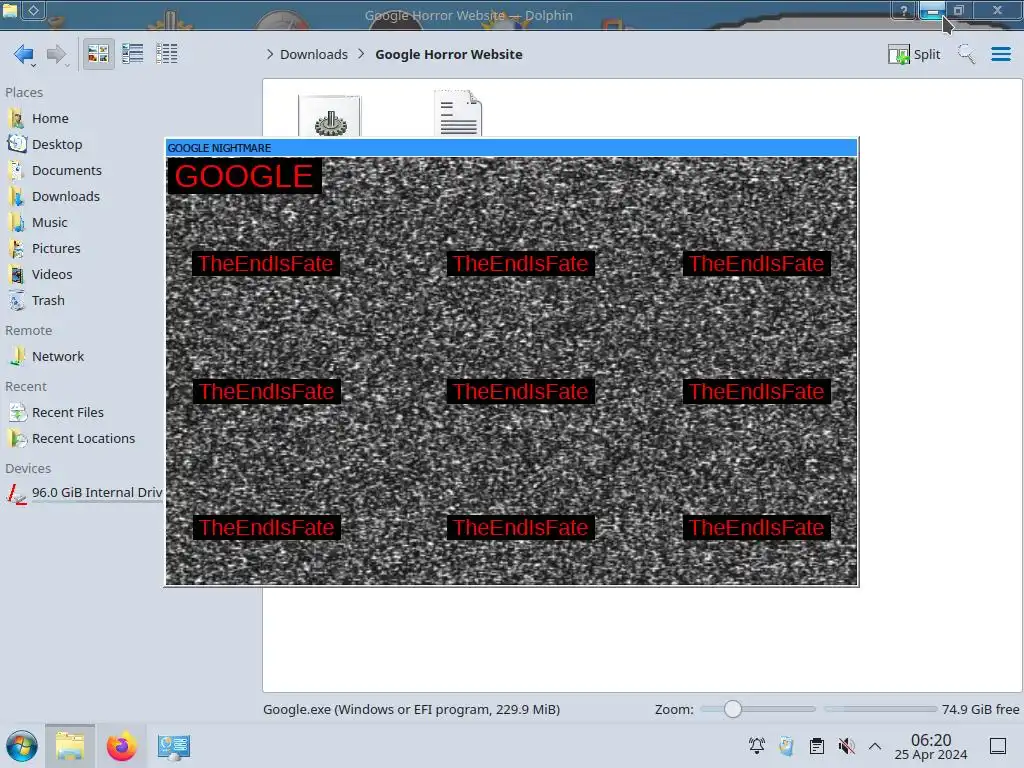Open the notifications bell tray icon

coord(757,746)
